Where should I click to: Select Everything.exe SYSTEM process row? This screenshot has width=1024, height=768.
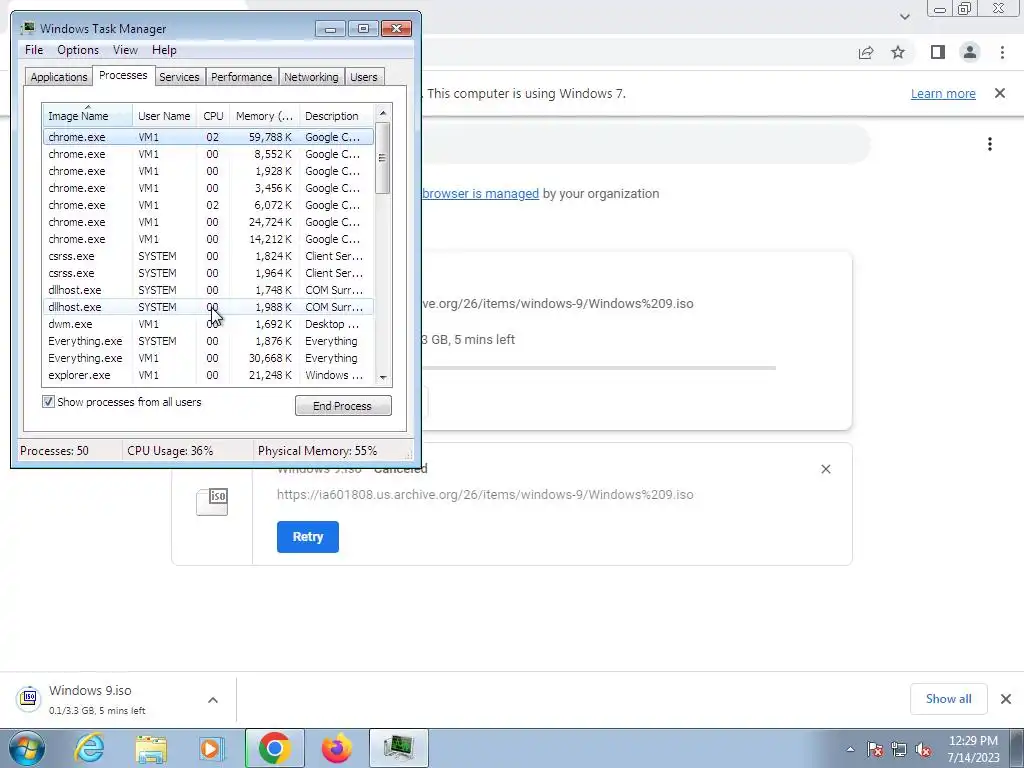point(208,341)
